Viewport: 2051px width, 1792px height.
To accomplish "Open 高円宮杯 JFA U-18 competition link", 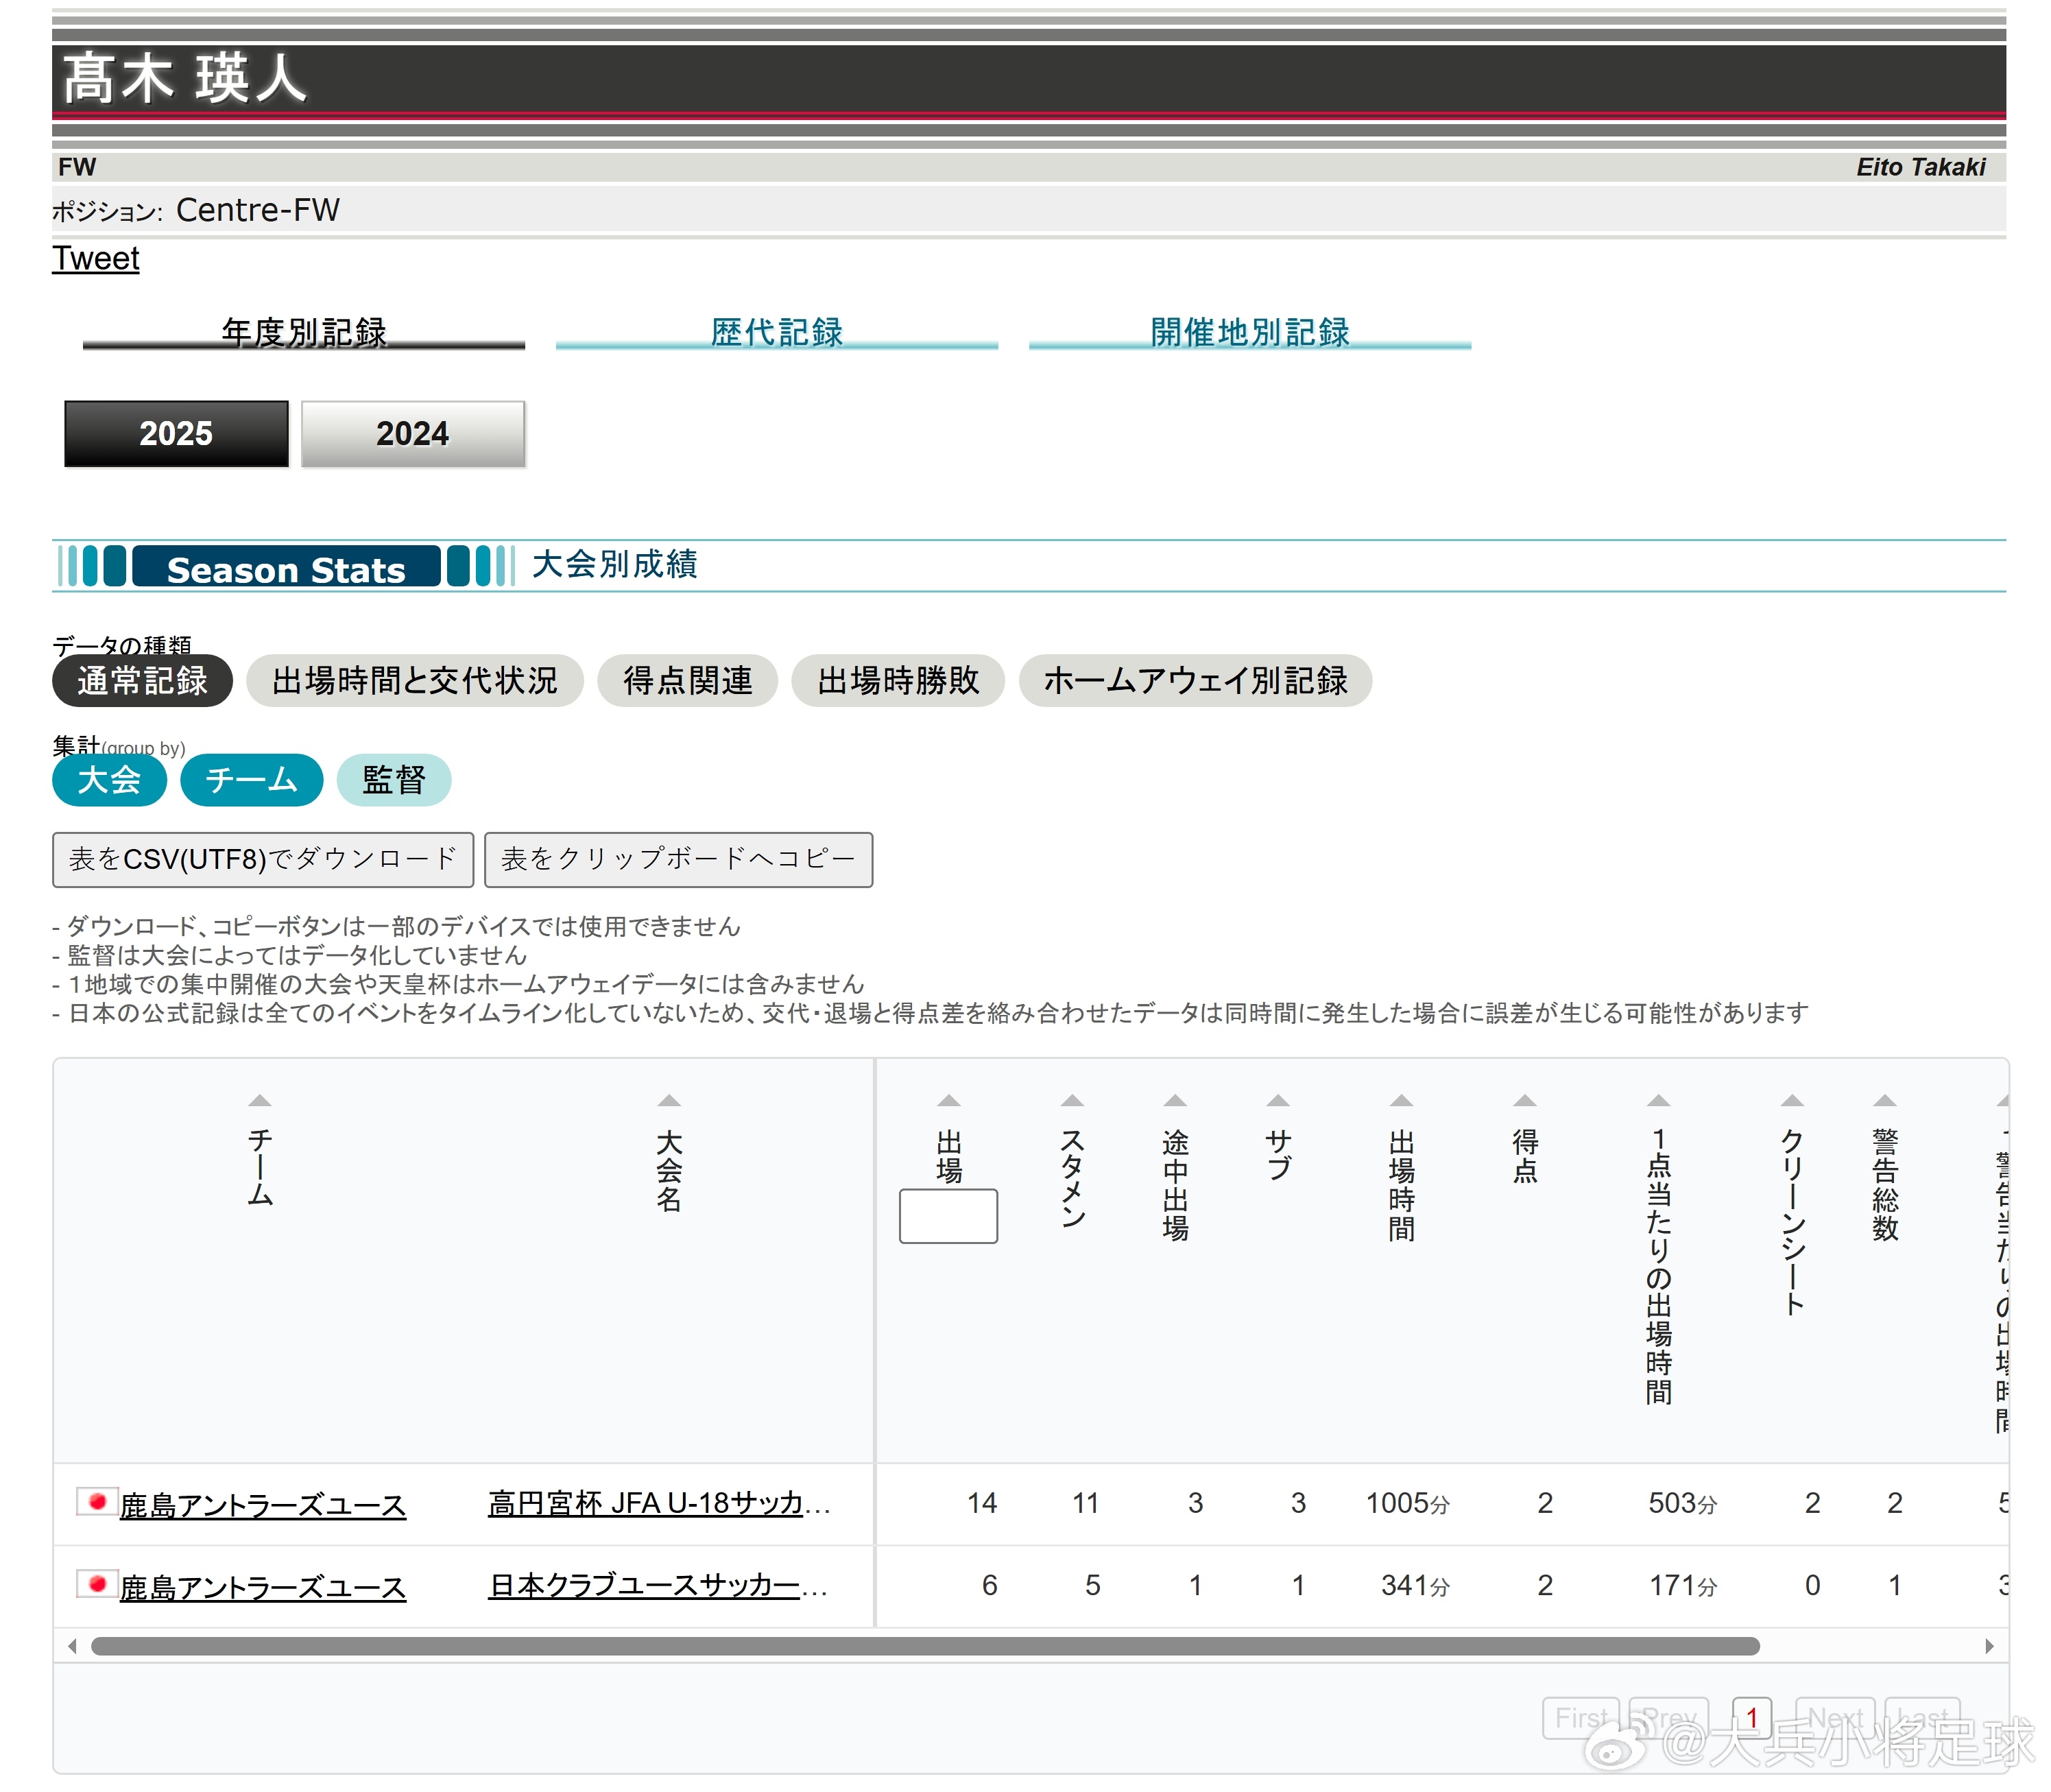I will coord(658,1503).
